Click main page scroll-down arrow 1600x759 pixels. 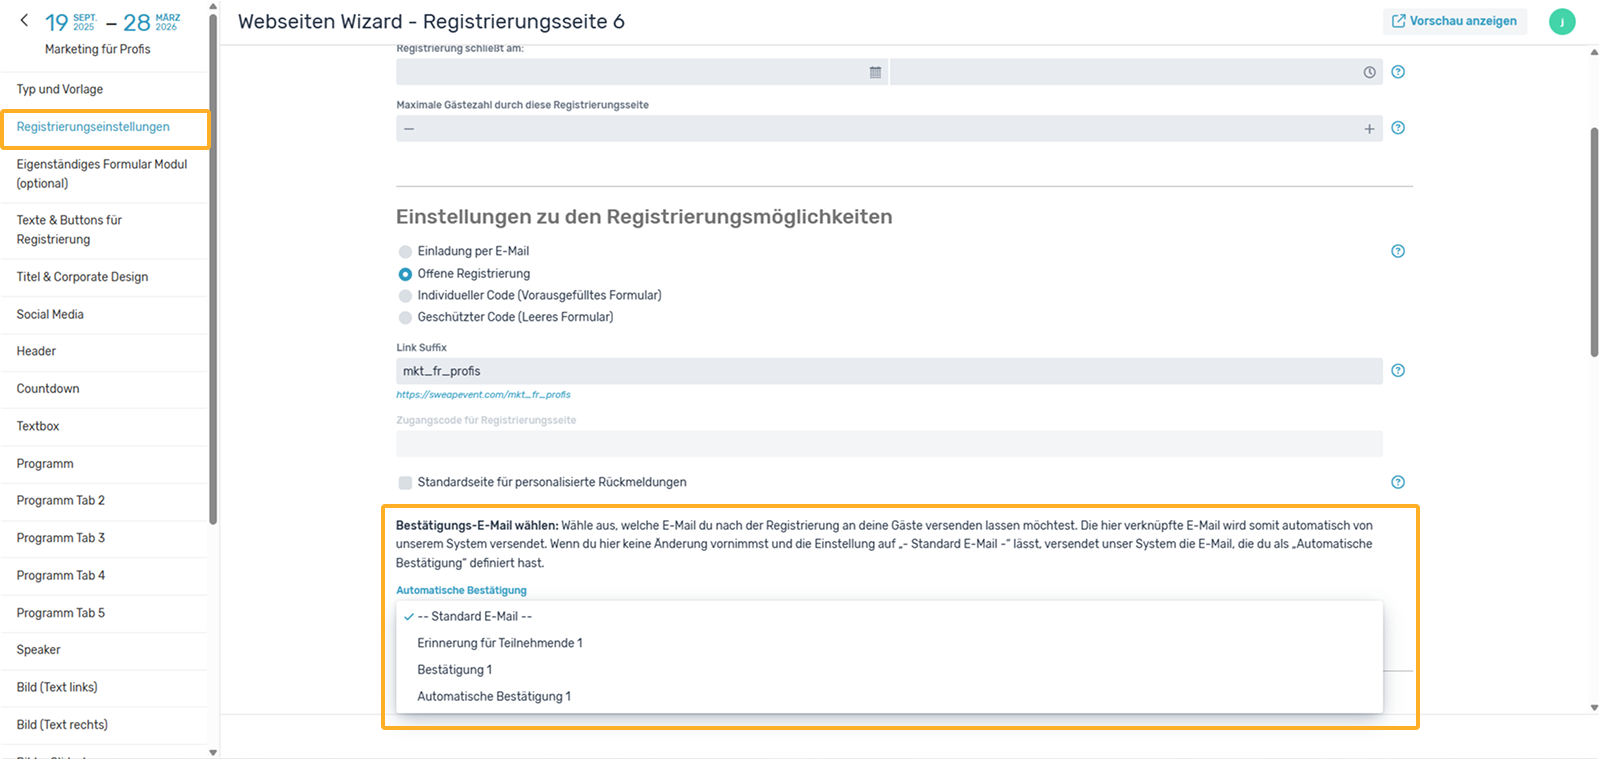(x=1594, y=708)
